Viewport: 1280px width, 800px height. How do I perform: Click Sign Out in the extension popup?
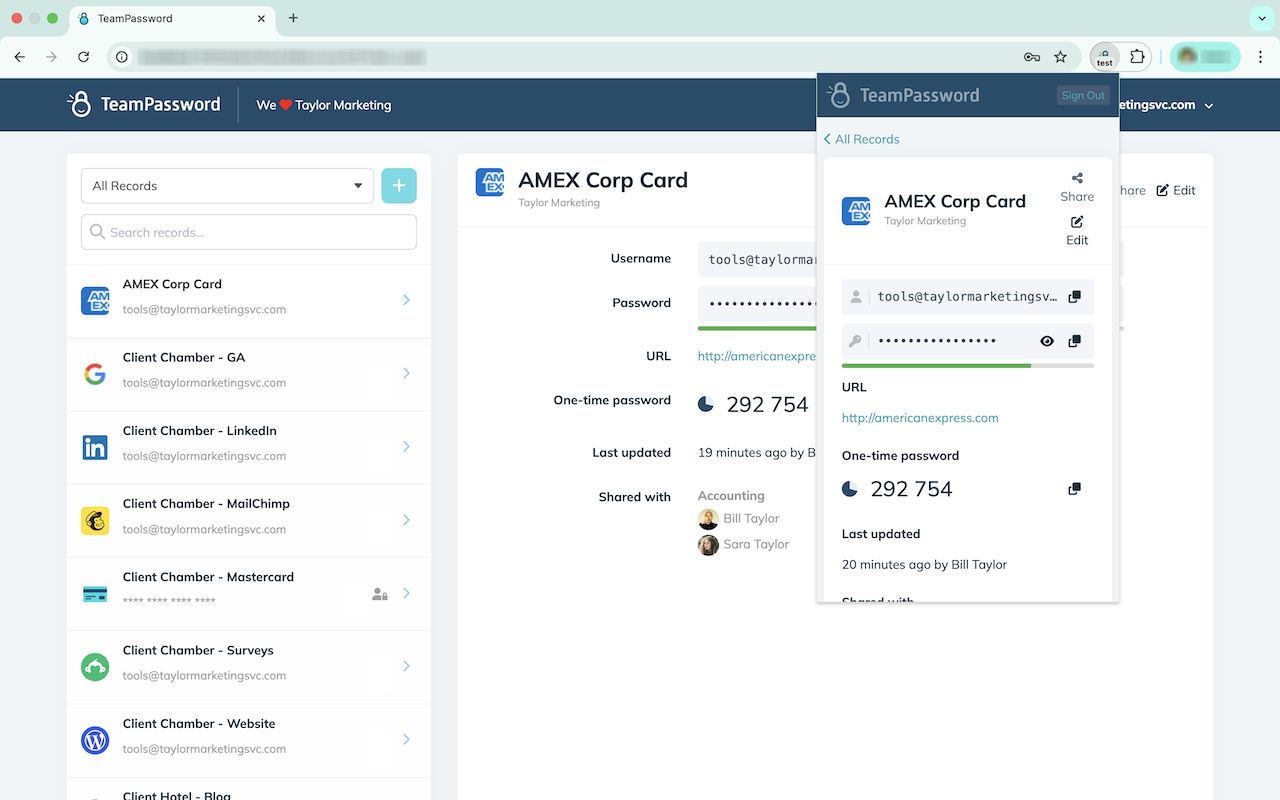[1083, 96]
